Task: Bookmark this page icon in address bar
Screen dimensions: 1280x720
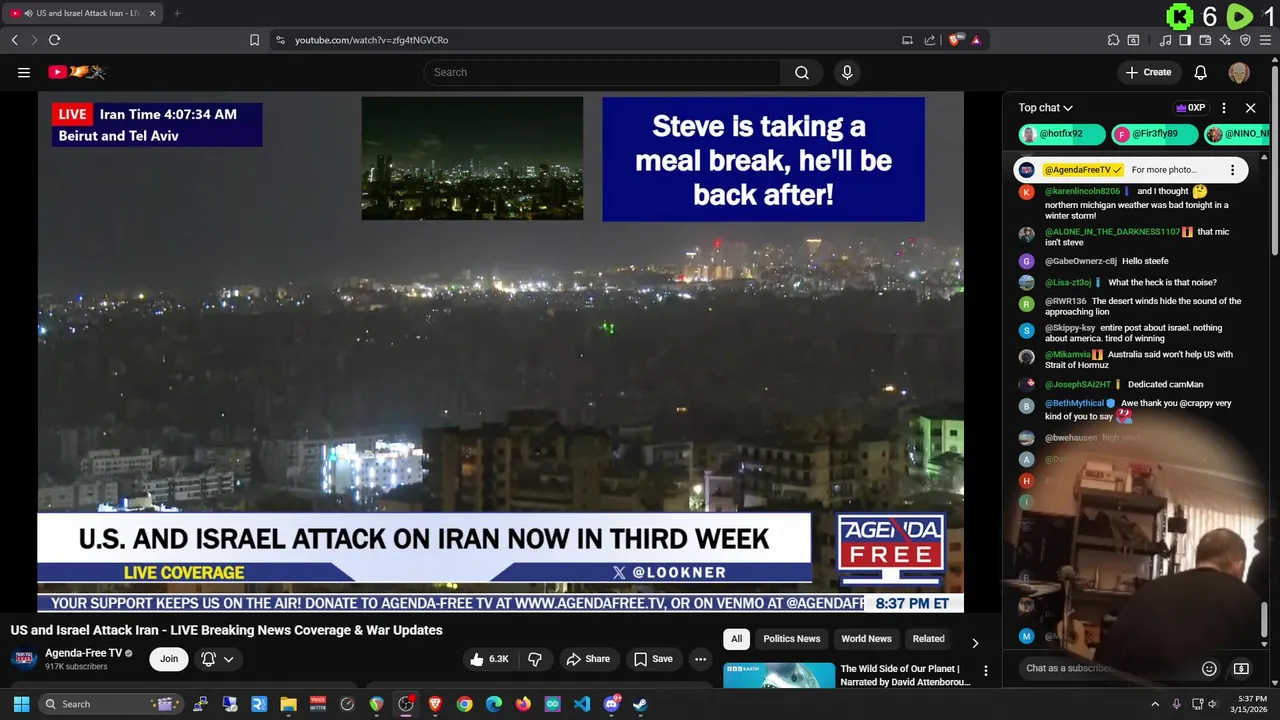Action: click(254, 40)
